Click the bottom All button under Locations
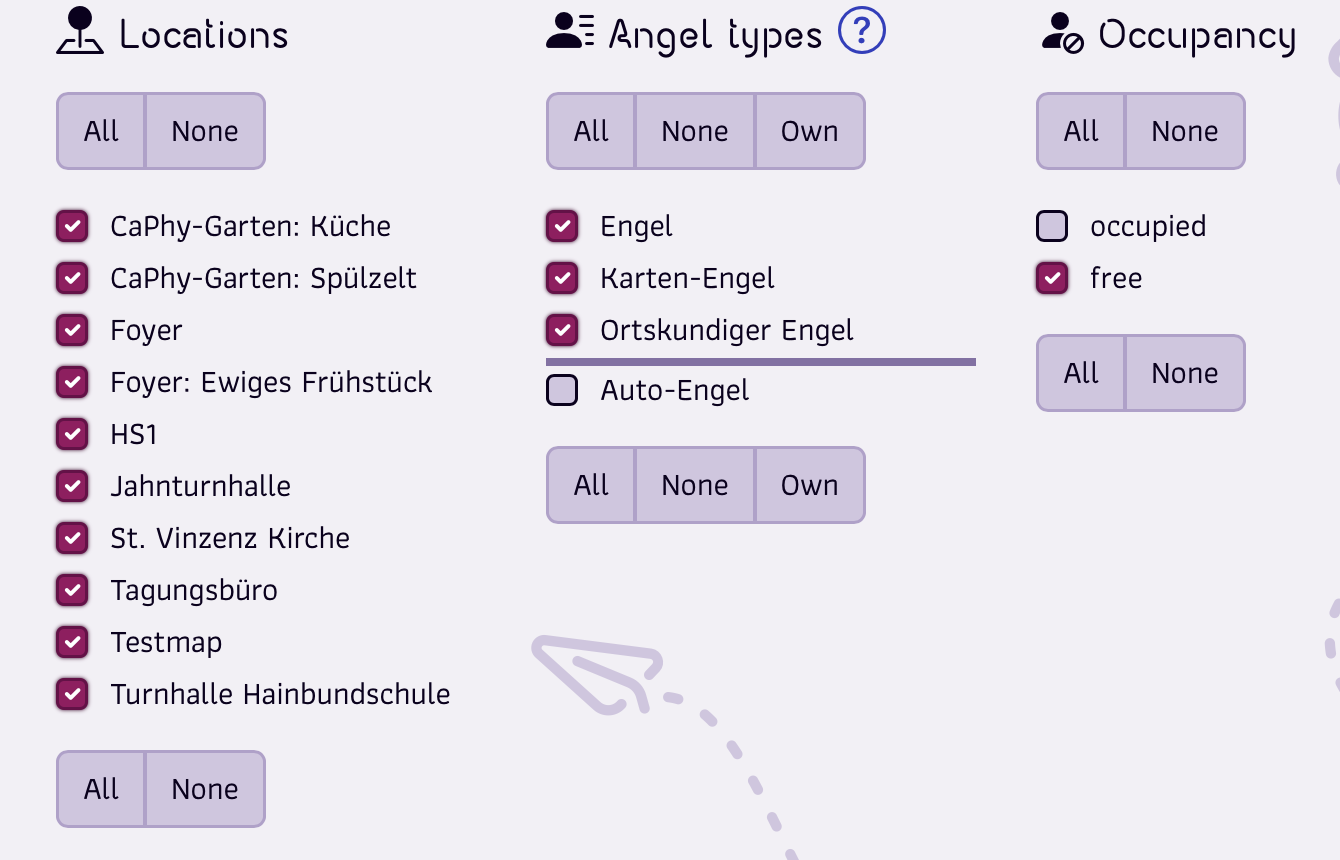Screen dimensions: 1340x860 101,789
